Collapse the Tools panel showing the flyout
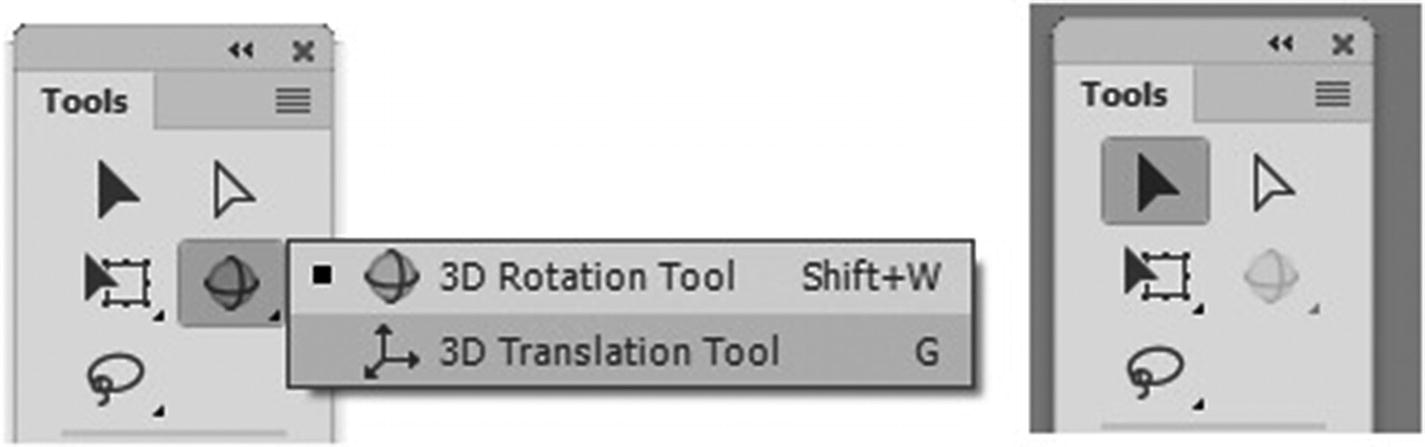This screenshot has width=1425, height=447. 241,51
